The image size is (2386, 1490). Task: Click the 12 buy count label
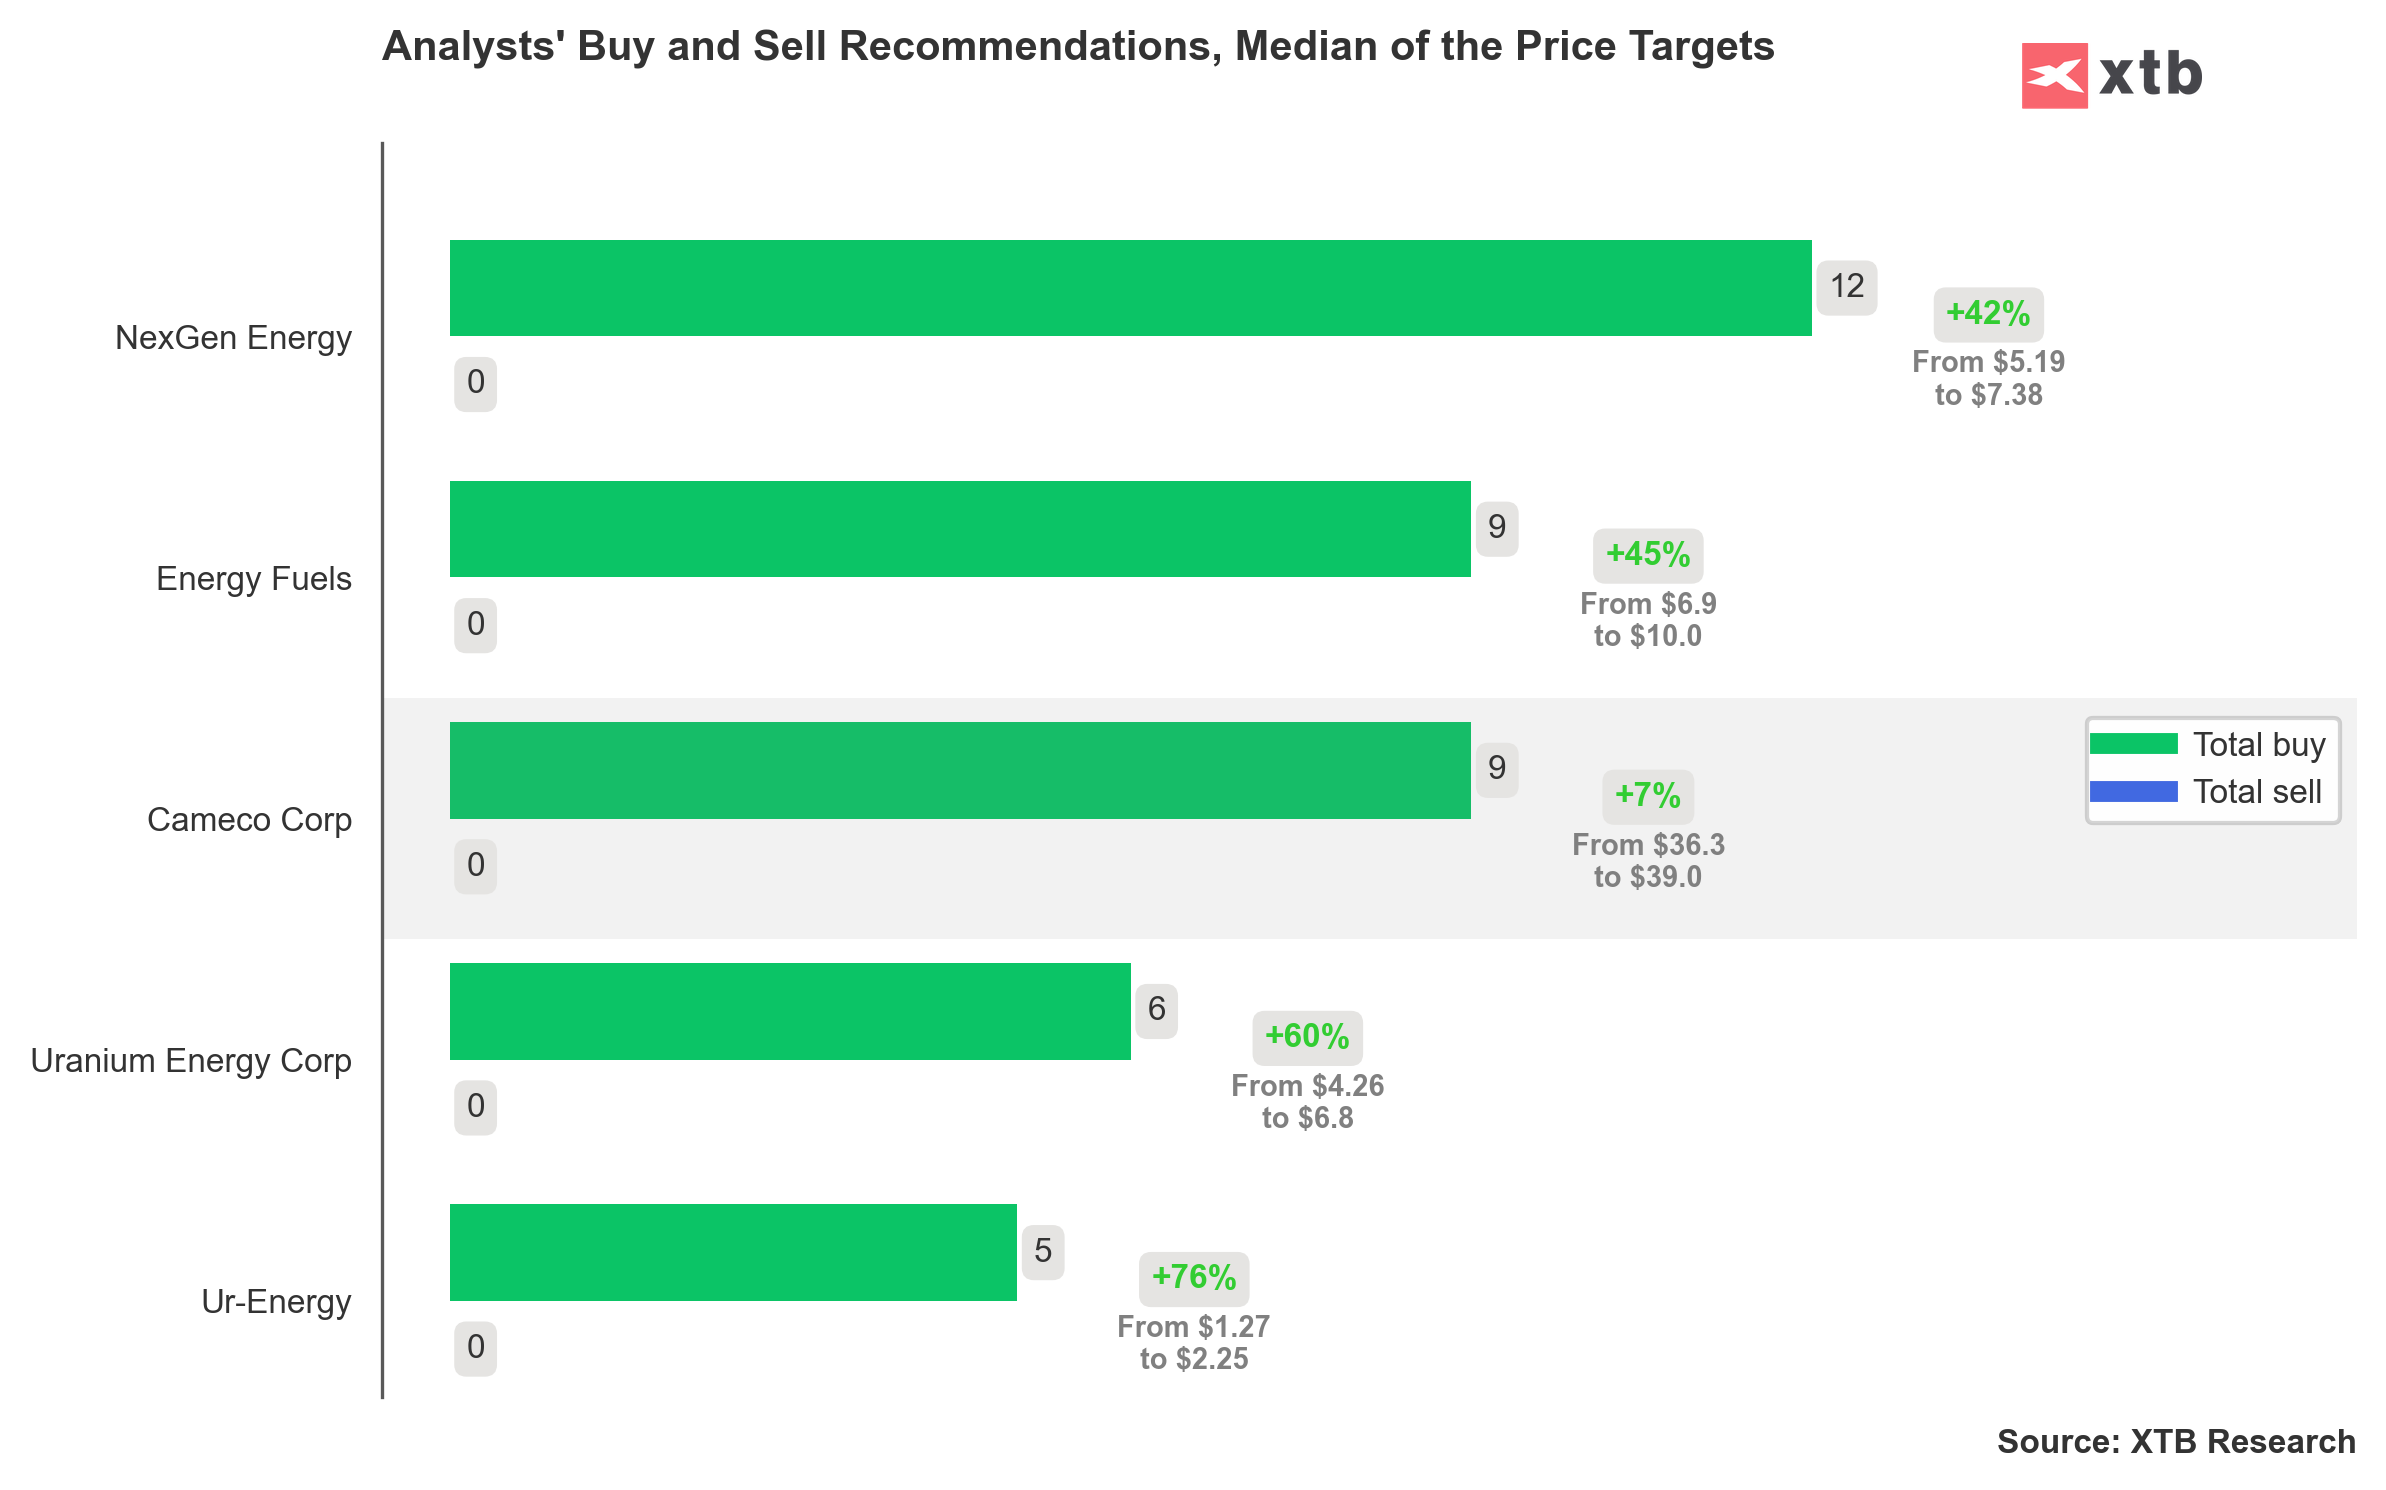[x=1847, y=287]
